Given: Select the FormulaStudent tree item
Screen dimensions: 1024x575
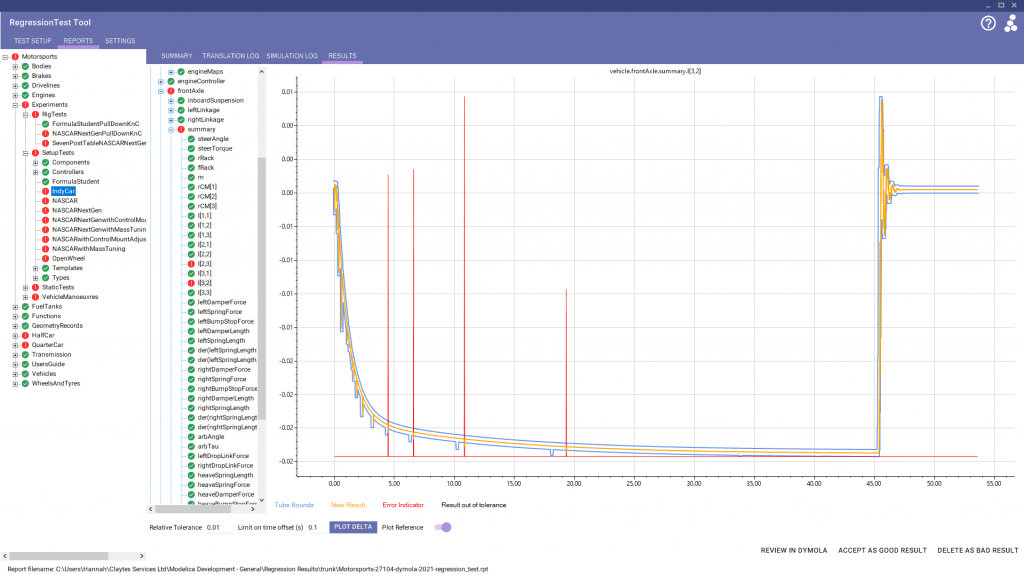Looking at the screenshot, I should click(76, 182).
